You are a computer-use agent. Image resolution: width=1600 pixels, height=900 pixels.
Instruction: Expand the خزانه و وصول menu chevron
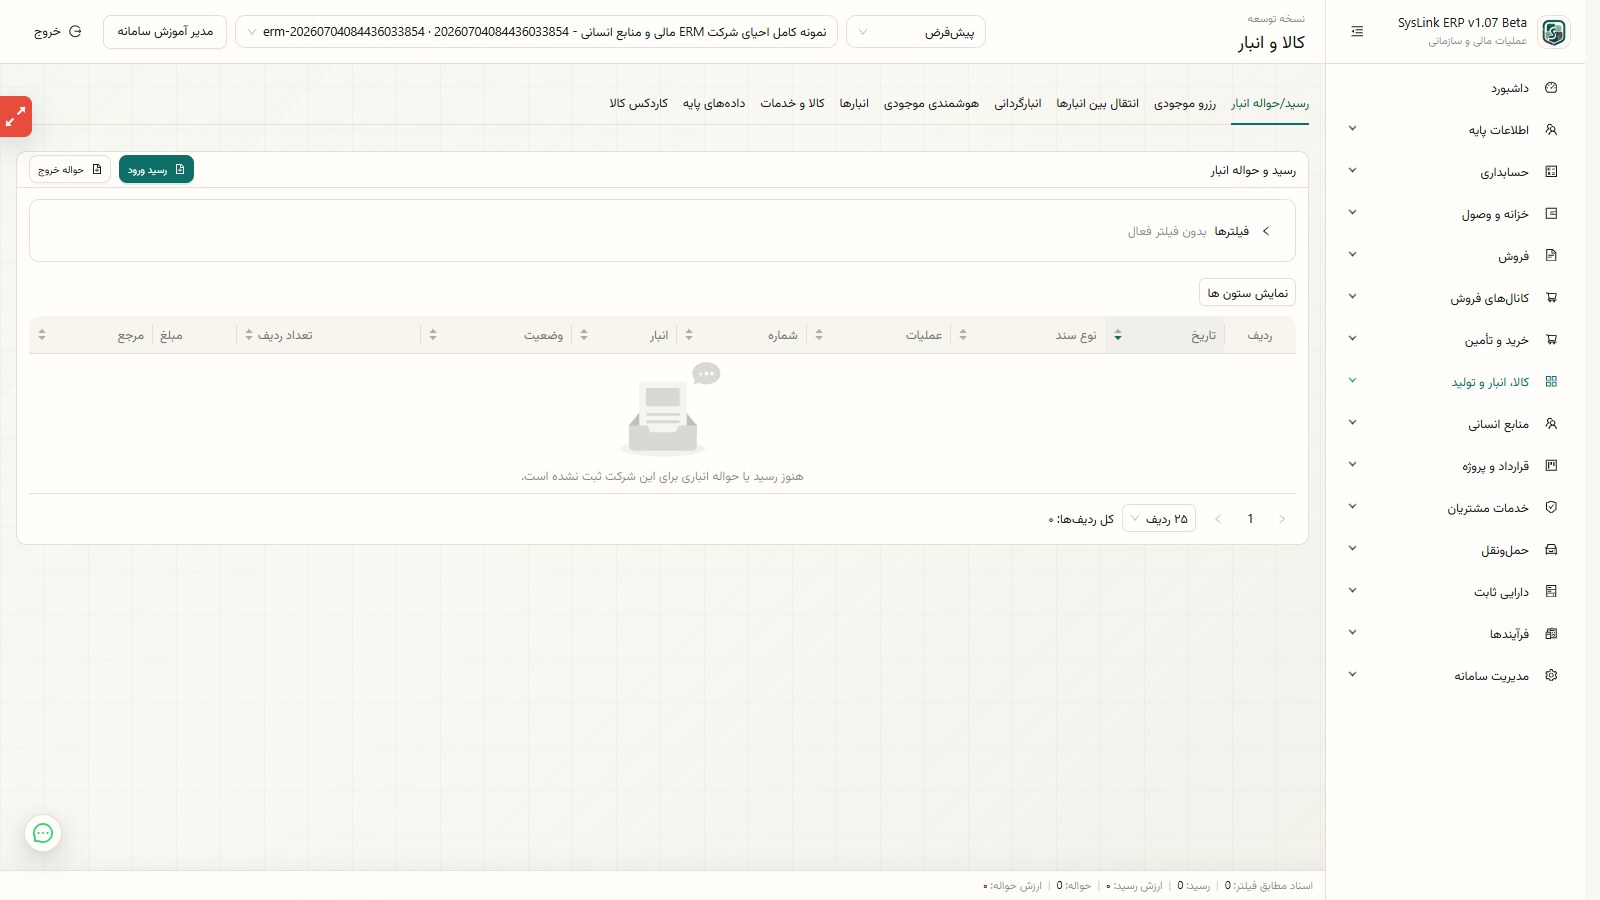click(1352, 213)
